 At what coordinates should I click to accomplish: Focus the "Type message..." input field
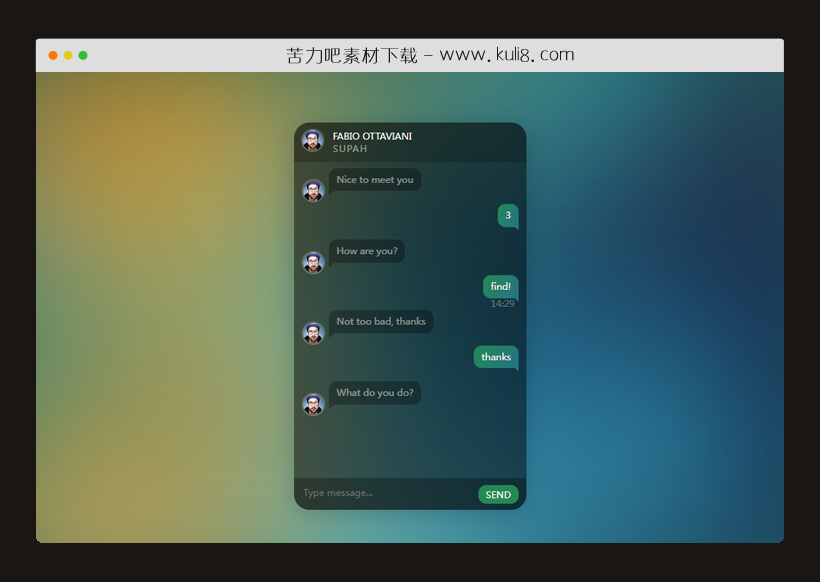(385, 493)
